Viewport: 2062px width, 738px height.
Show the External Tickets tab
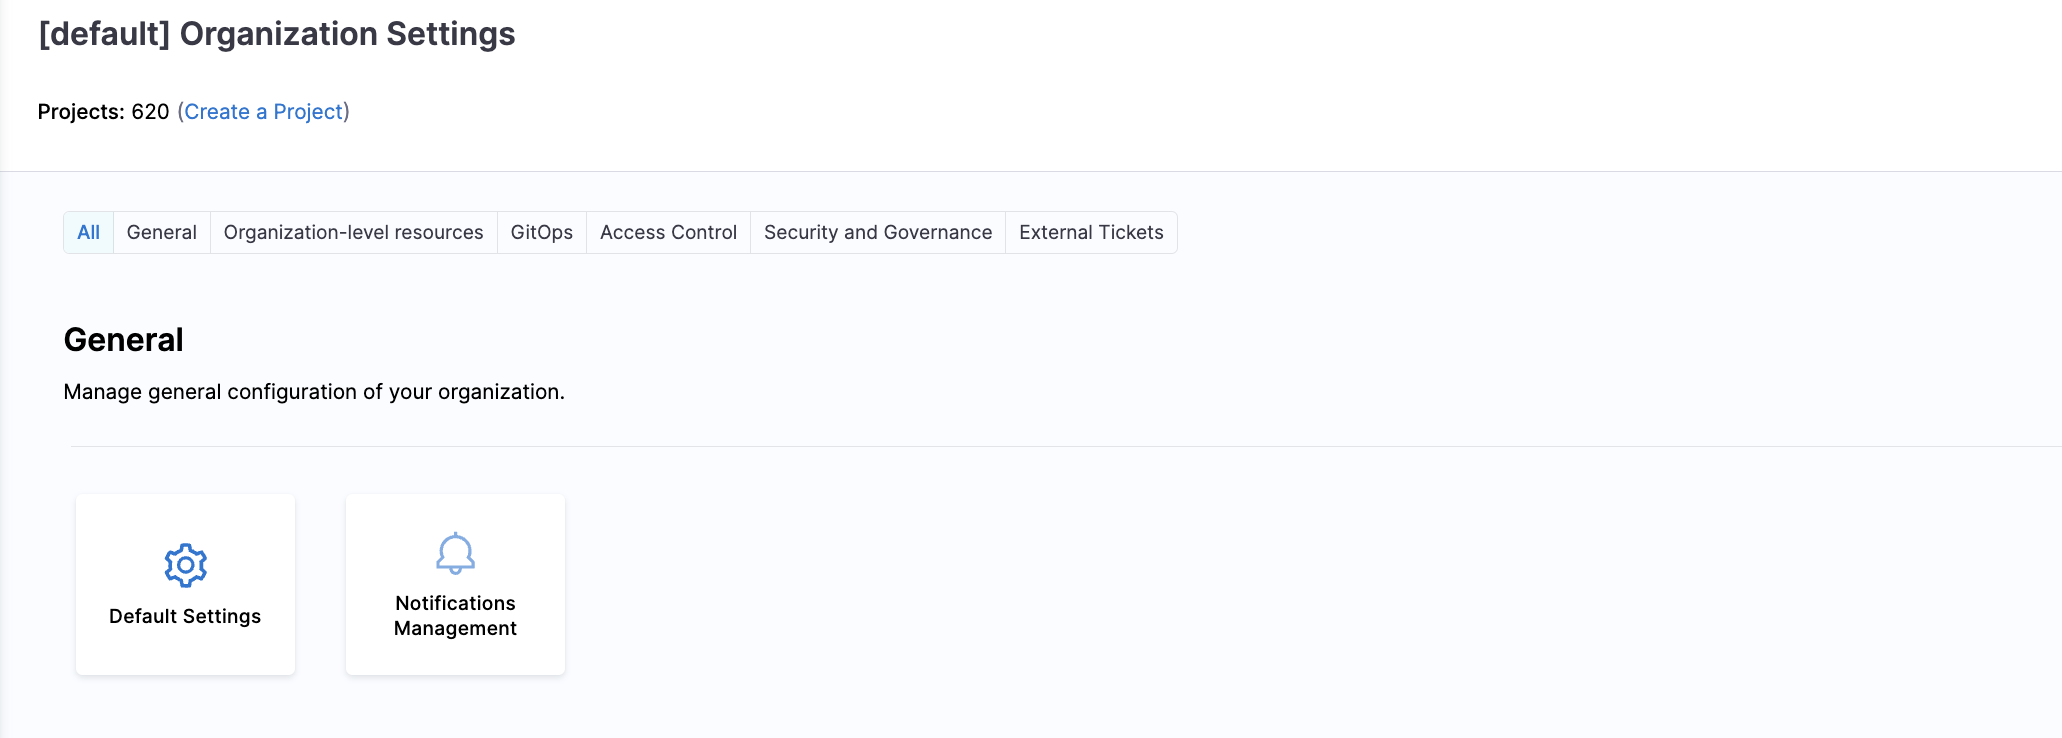point(1091,232)
